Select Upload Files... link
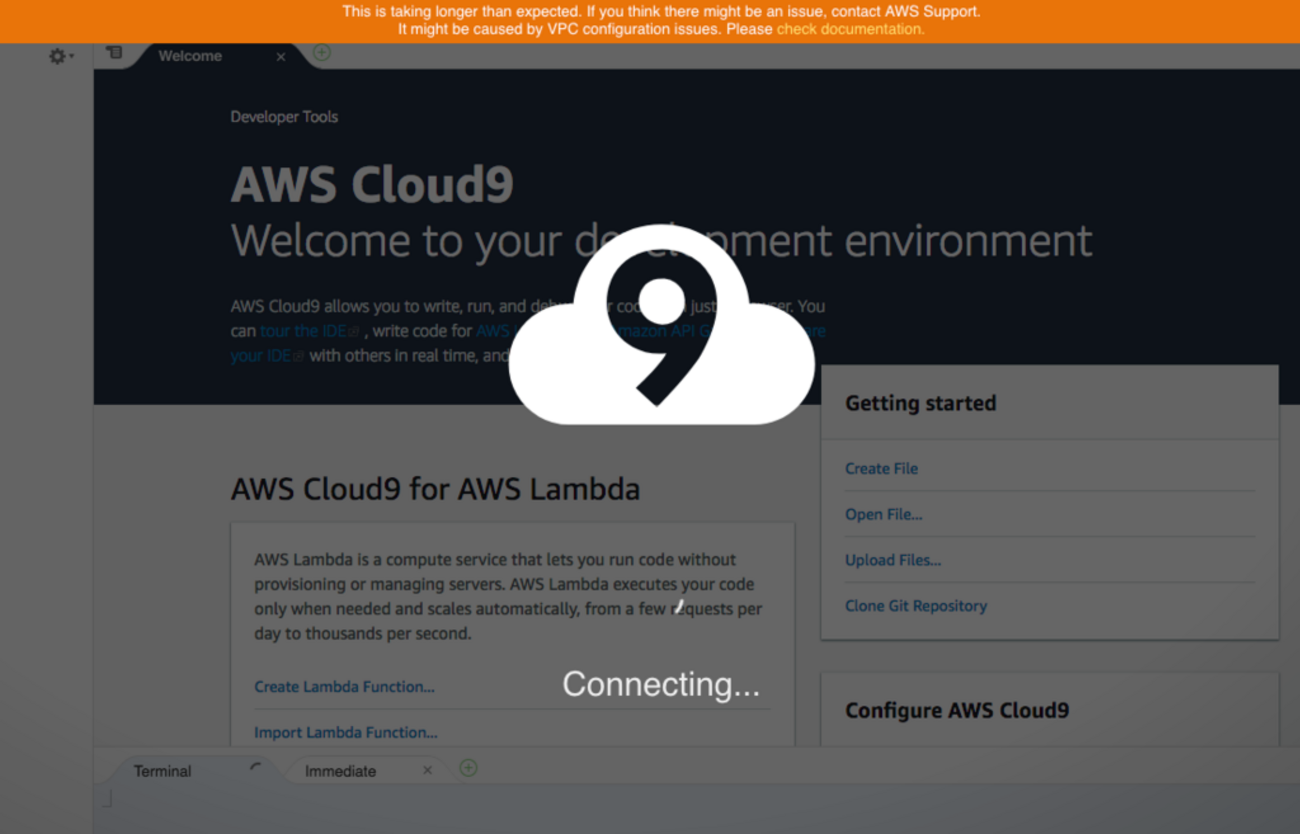 [x=893, y=560]
